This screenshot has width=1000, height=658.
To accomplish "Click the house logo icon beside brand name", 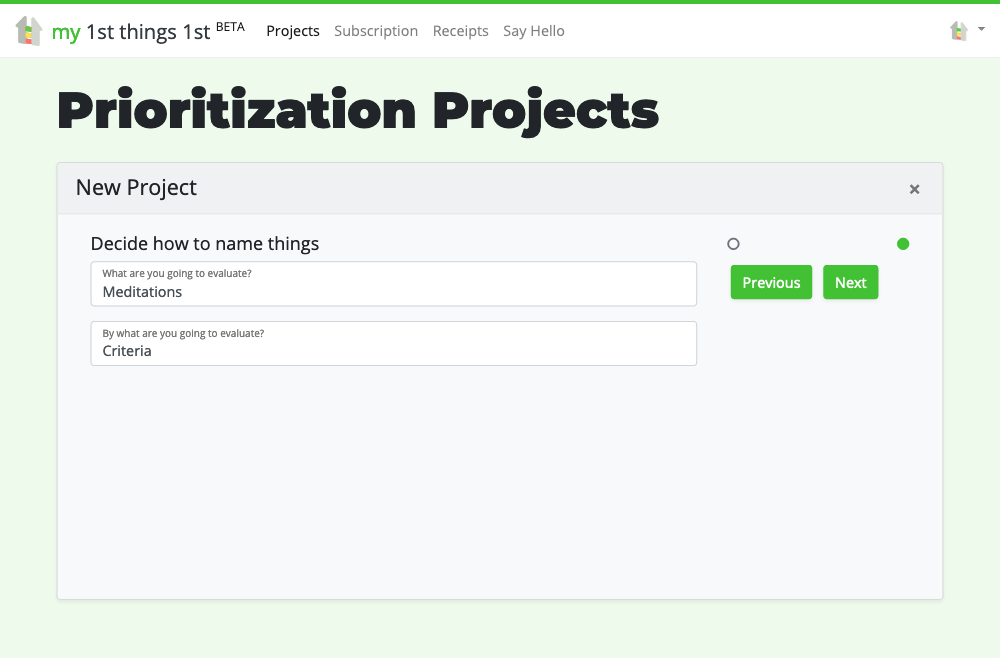I will coord(29,31).
